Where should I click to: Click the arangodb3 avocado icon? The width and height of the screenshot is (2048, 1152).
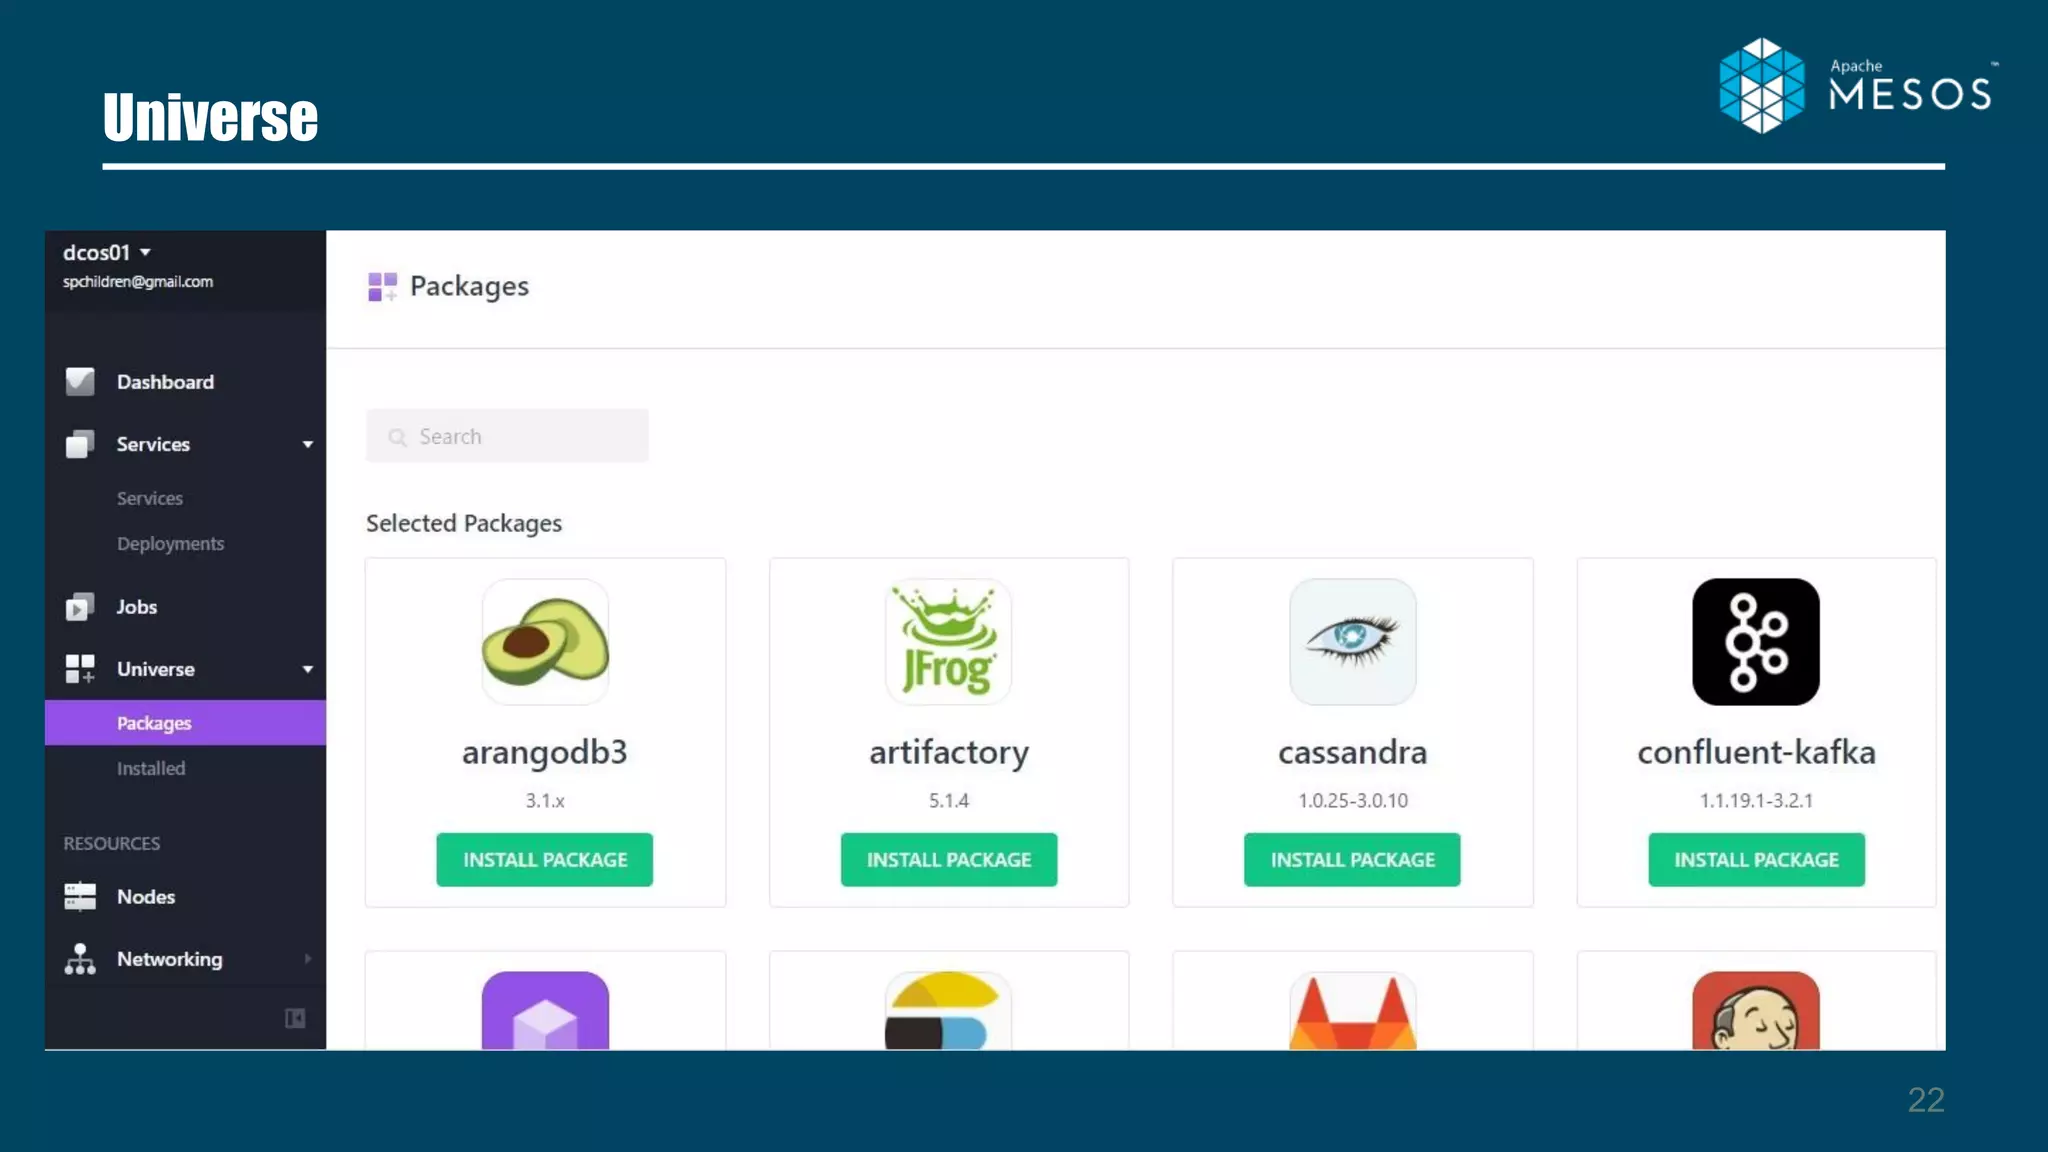pyautogui.click(x=545, y=642)
